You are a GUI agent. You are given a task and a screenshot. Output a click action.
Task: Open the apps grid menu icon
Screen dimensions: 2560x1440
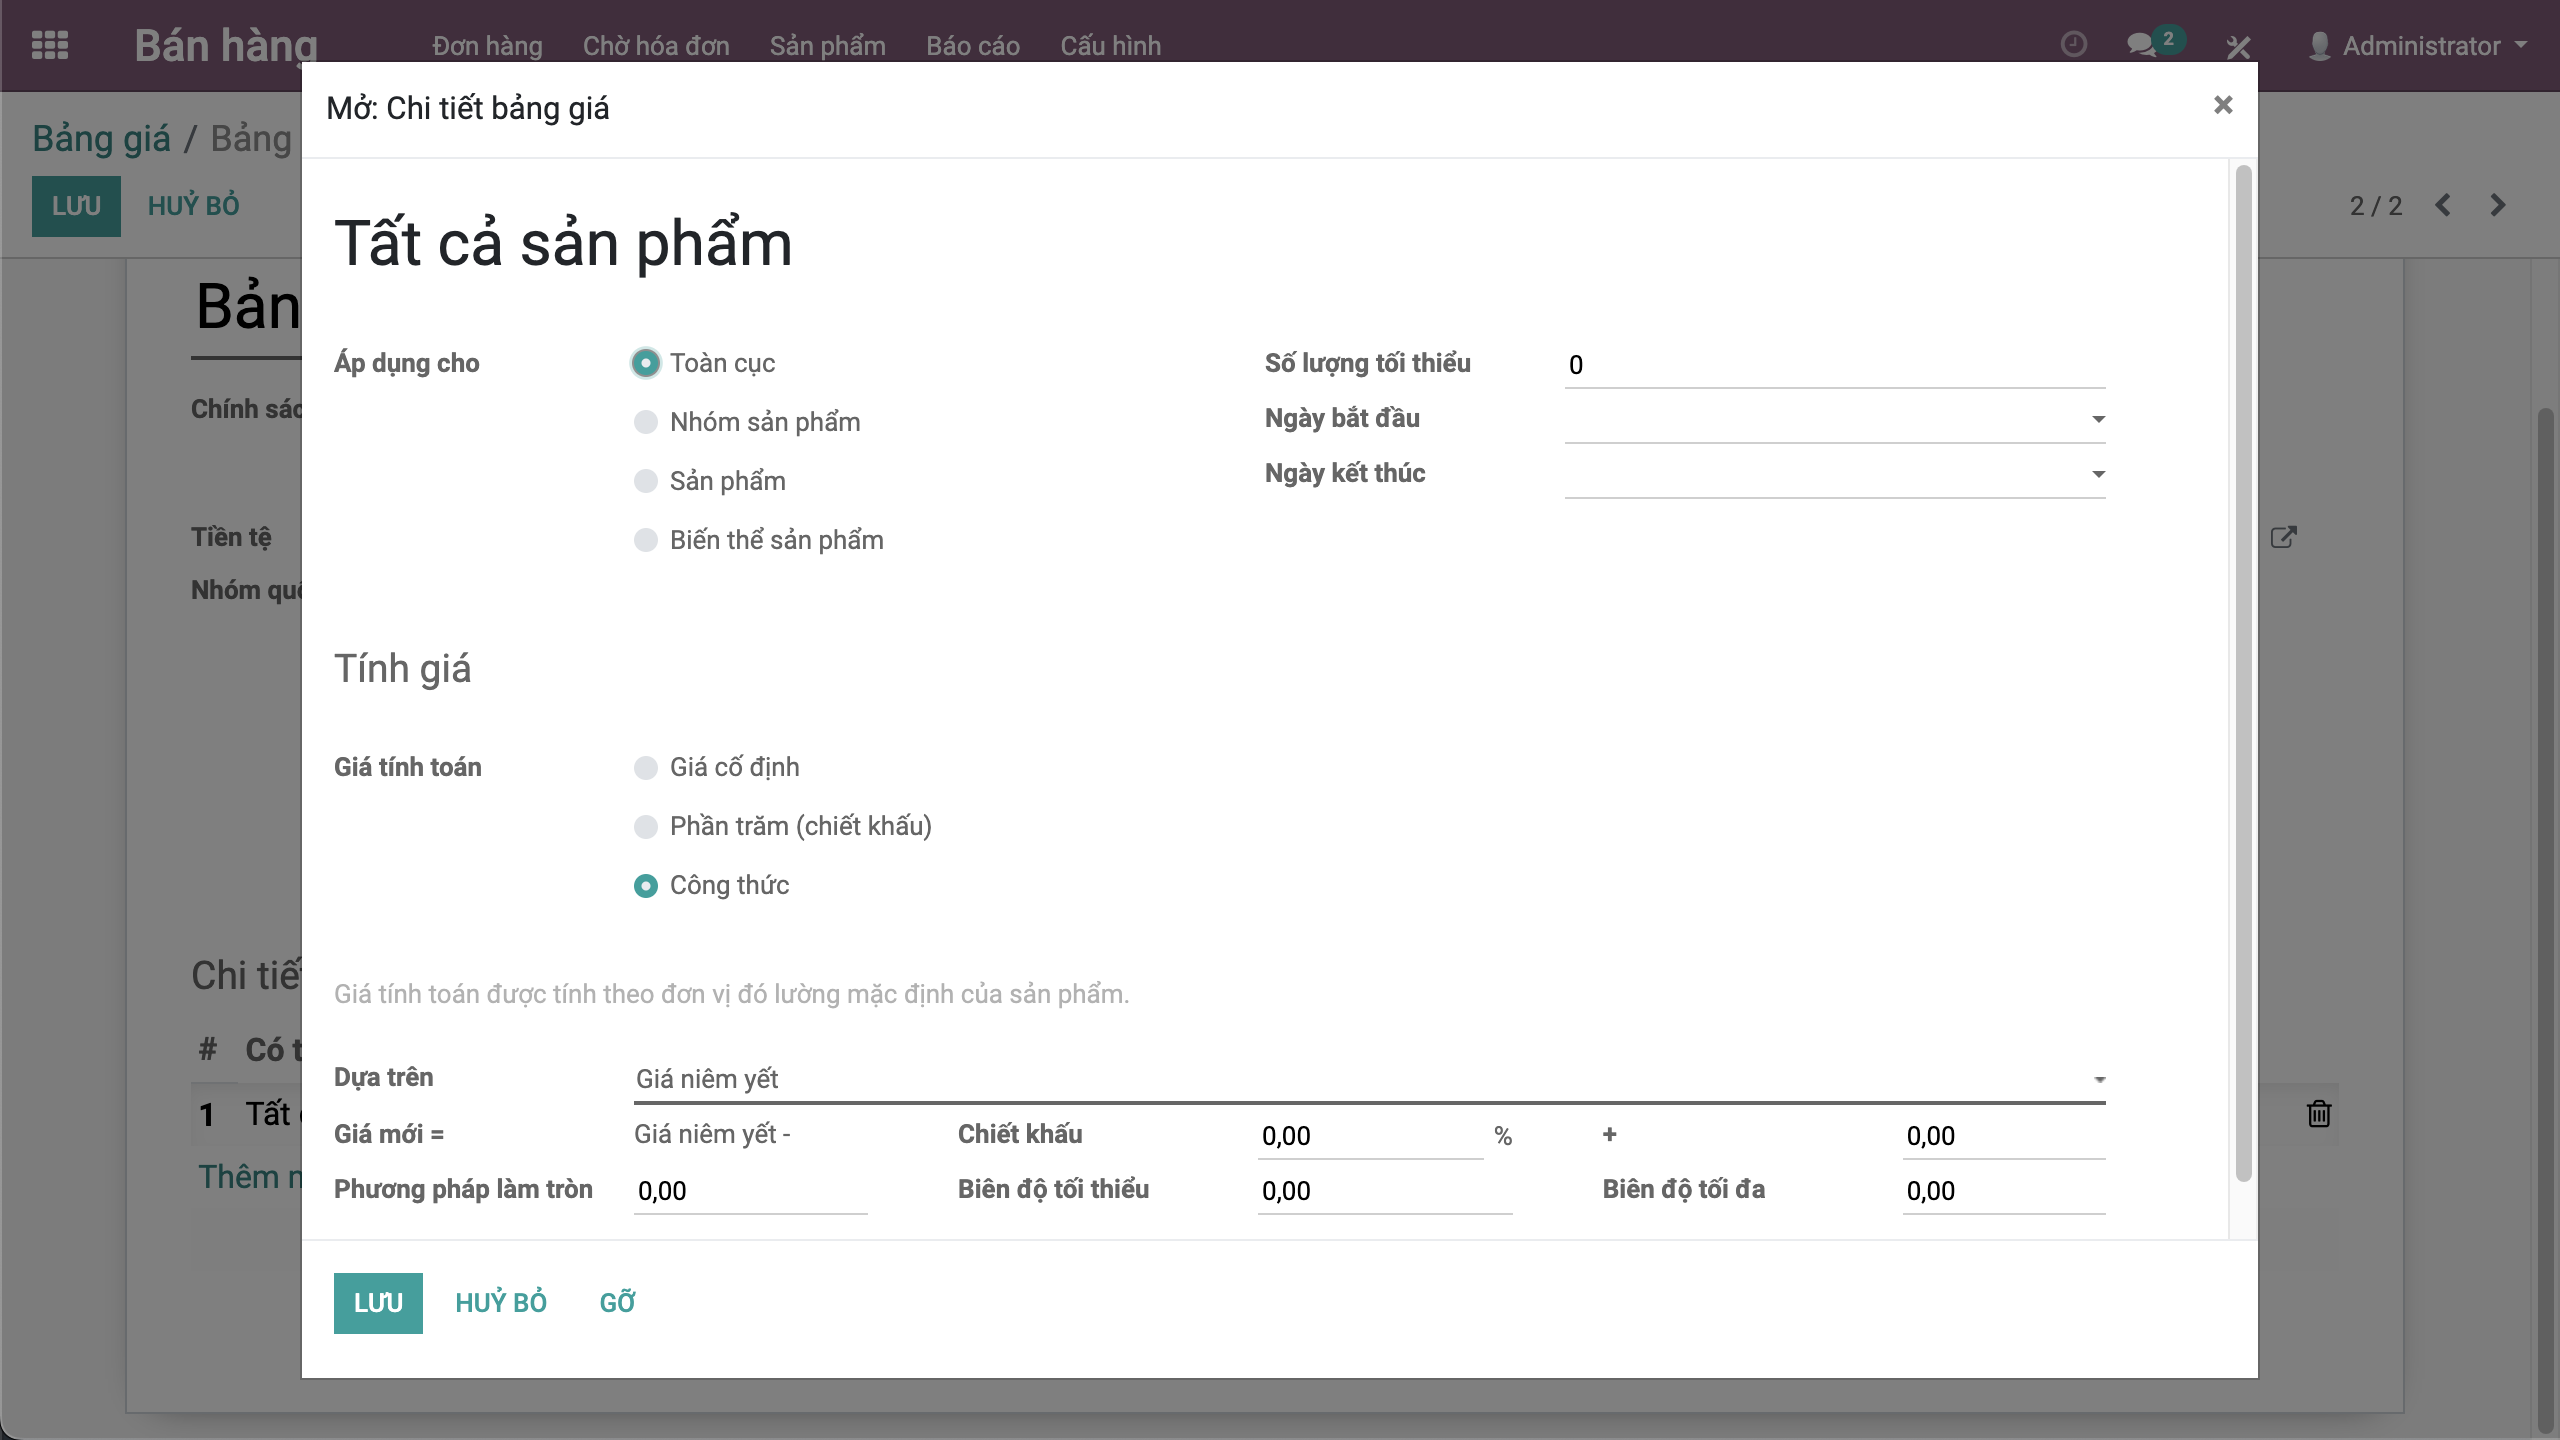coord(50,45)
